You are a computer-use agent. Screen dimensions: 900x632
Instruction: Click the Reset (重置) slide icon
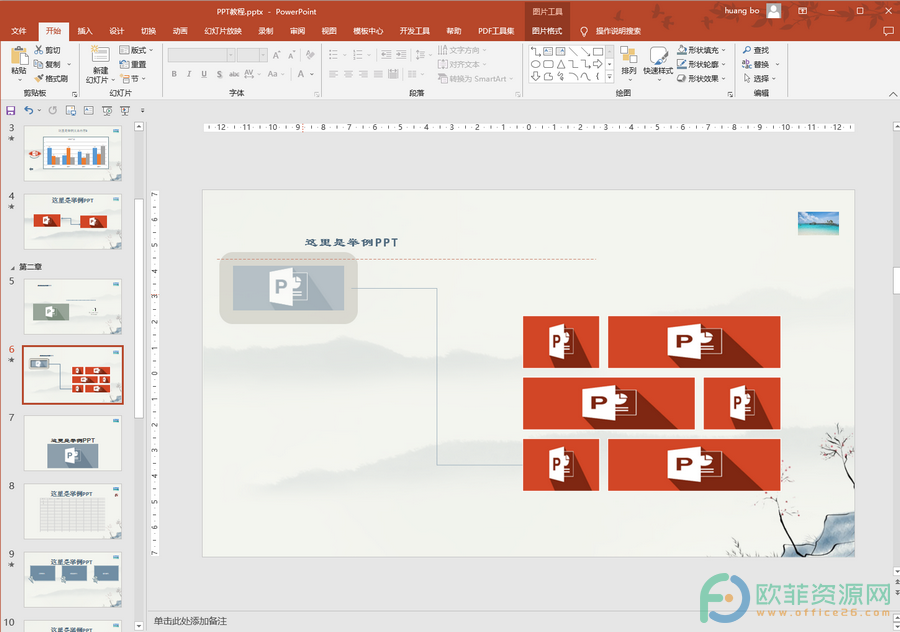coord(125,64)
